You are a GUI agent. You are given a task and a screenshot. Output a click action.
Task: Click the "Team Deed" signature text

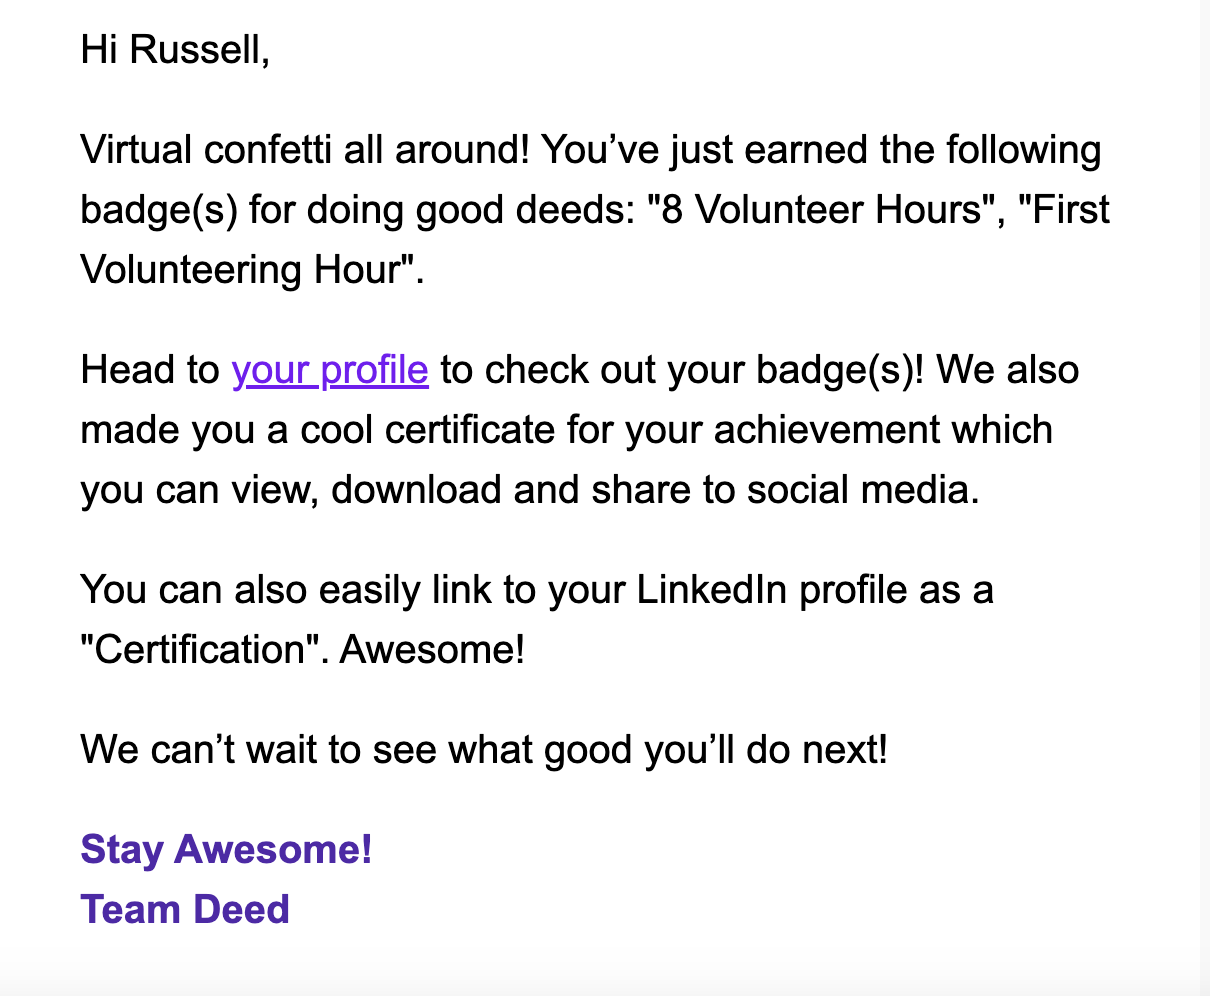[185, 909]
